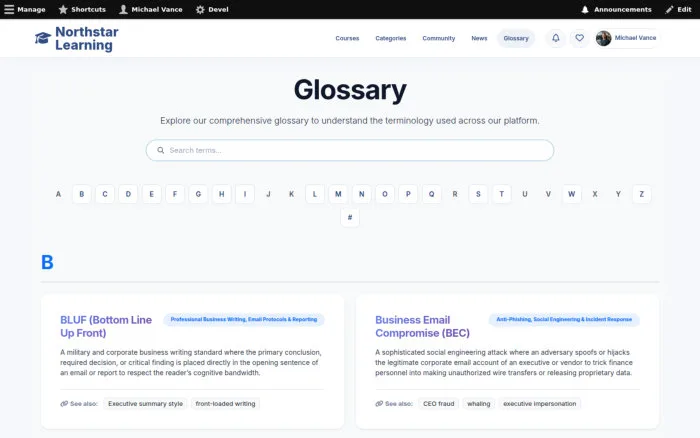Click the disabled letter A
Viewport: 700px width, 438px height.
click(58, 194)
